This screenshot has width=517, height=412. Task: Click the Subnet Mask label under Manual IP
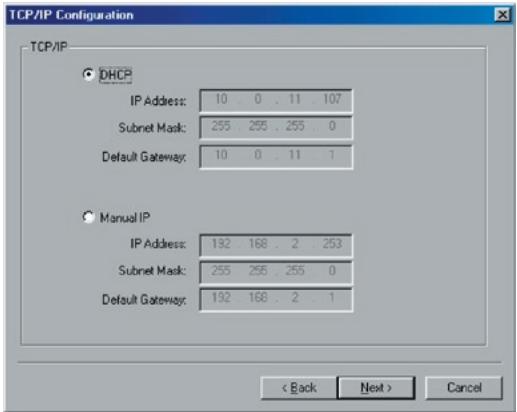[152, 270]
